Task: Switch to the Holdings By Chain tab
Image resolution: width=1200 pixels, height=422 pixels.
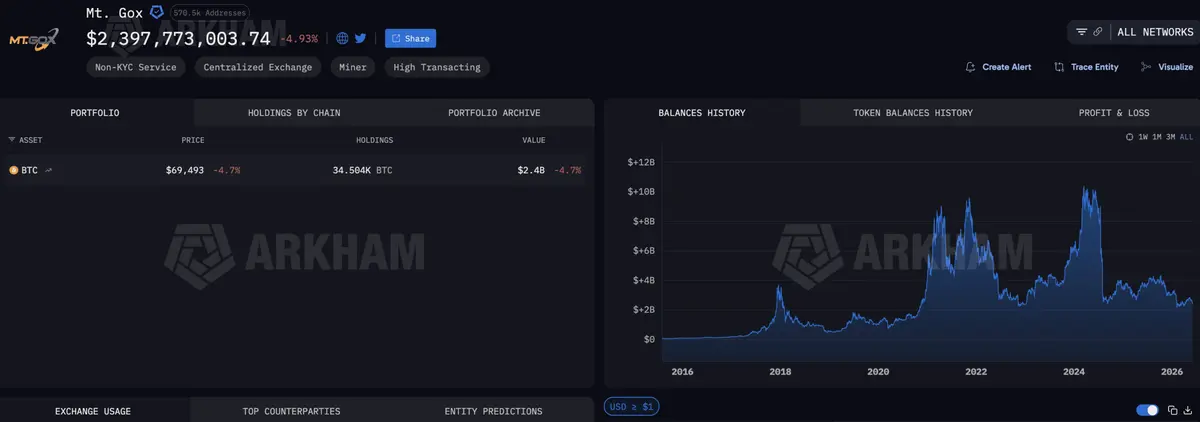Action: click(x=294, y=113)
